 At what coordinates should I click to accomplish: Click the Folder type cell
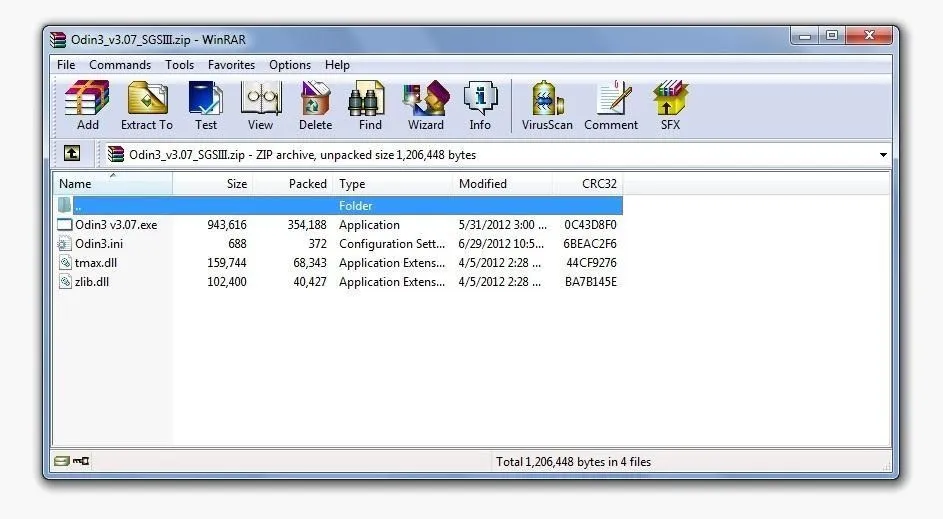pos(355,206)
